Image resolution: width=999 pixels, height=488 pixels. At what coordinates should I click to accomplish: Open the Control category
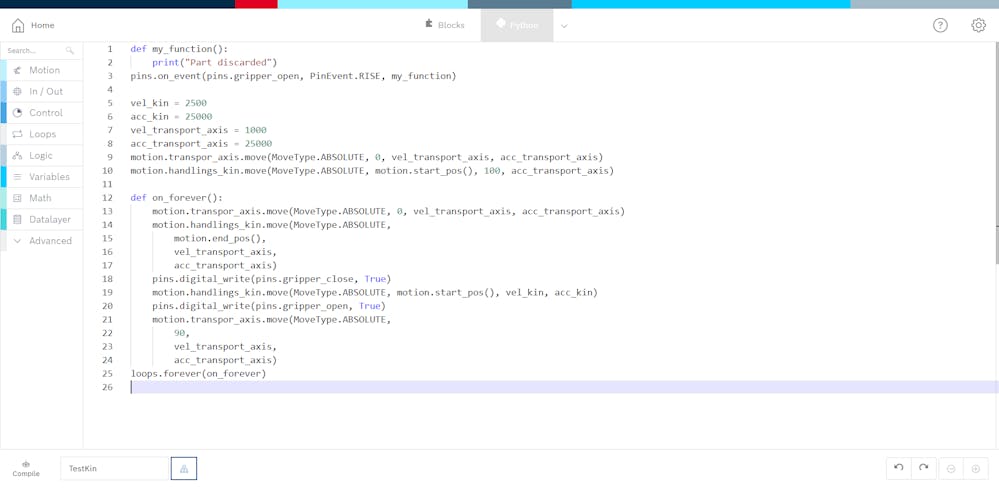(x=41, y=113)
